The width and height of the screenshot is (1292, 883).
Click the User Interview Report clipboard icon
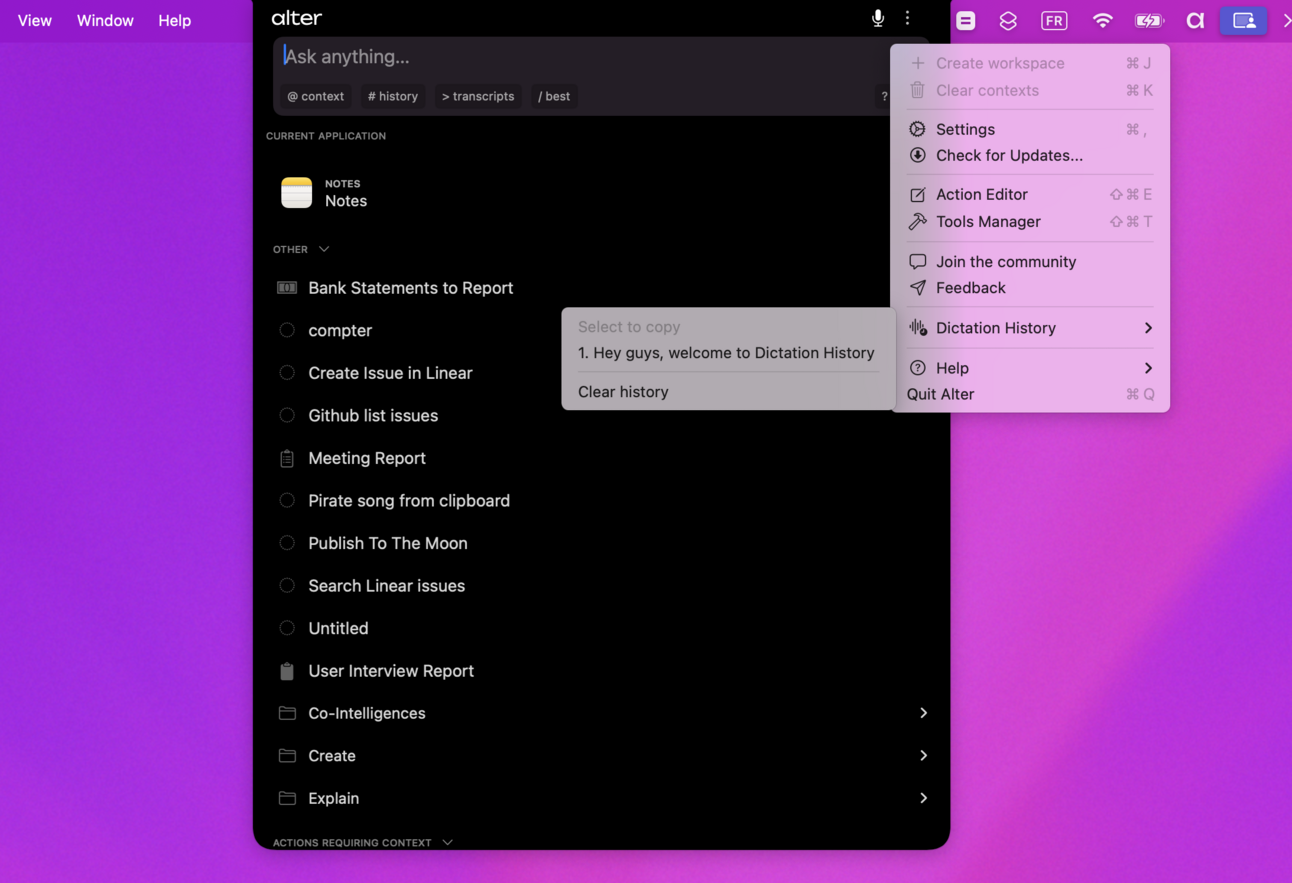pos(287,671)
